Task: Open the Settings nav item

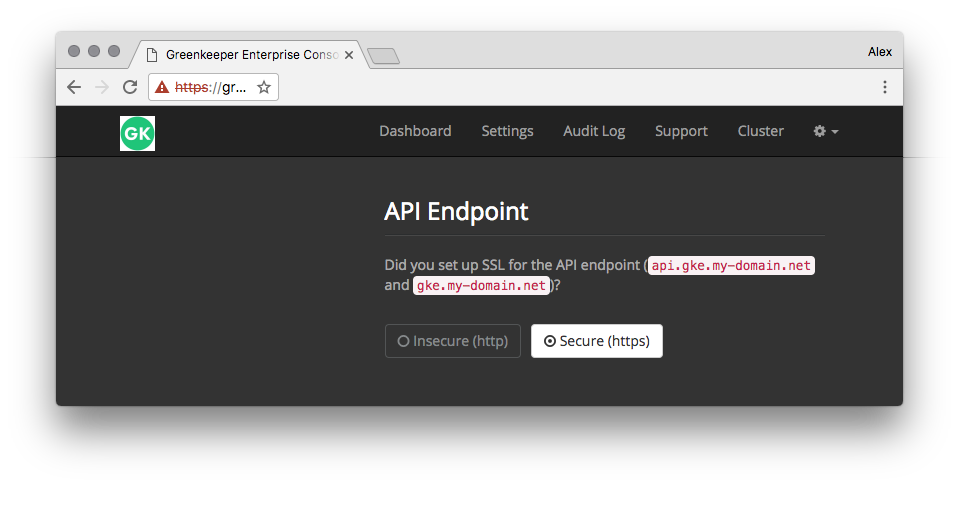Action: pos(507,131)
